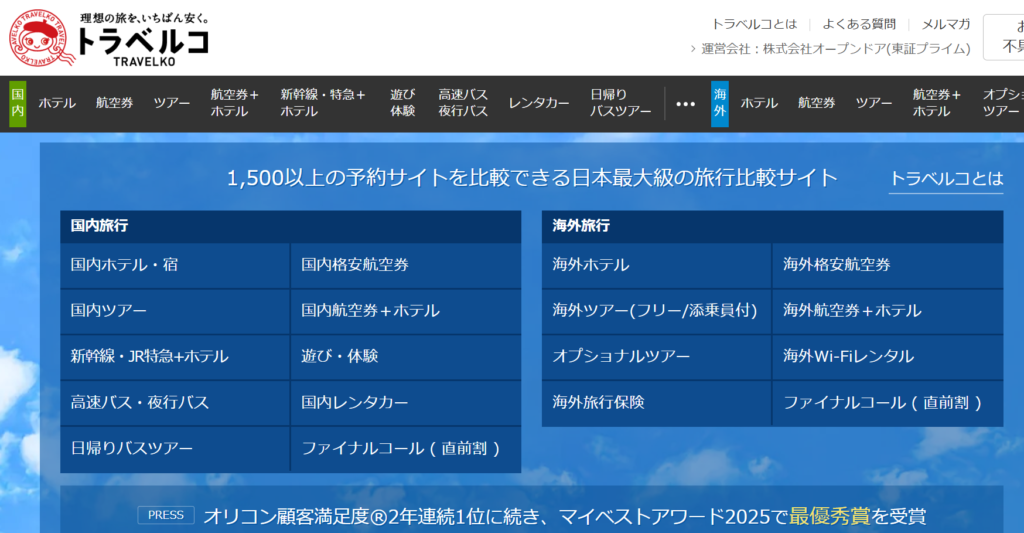The height and width of the screenshot is (533, 1024).
Task: Click the 国内ホテル・宿 tile
Action: tap(175, 265)
